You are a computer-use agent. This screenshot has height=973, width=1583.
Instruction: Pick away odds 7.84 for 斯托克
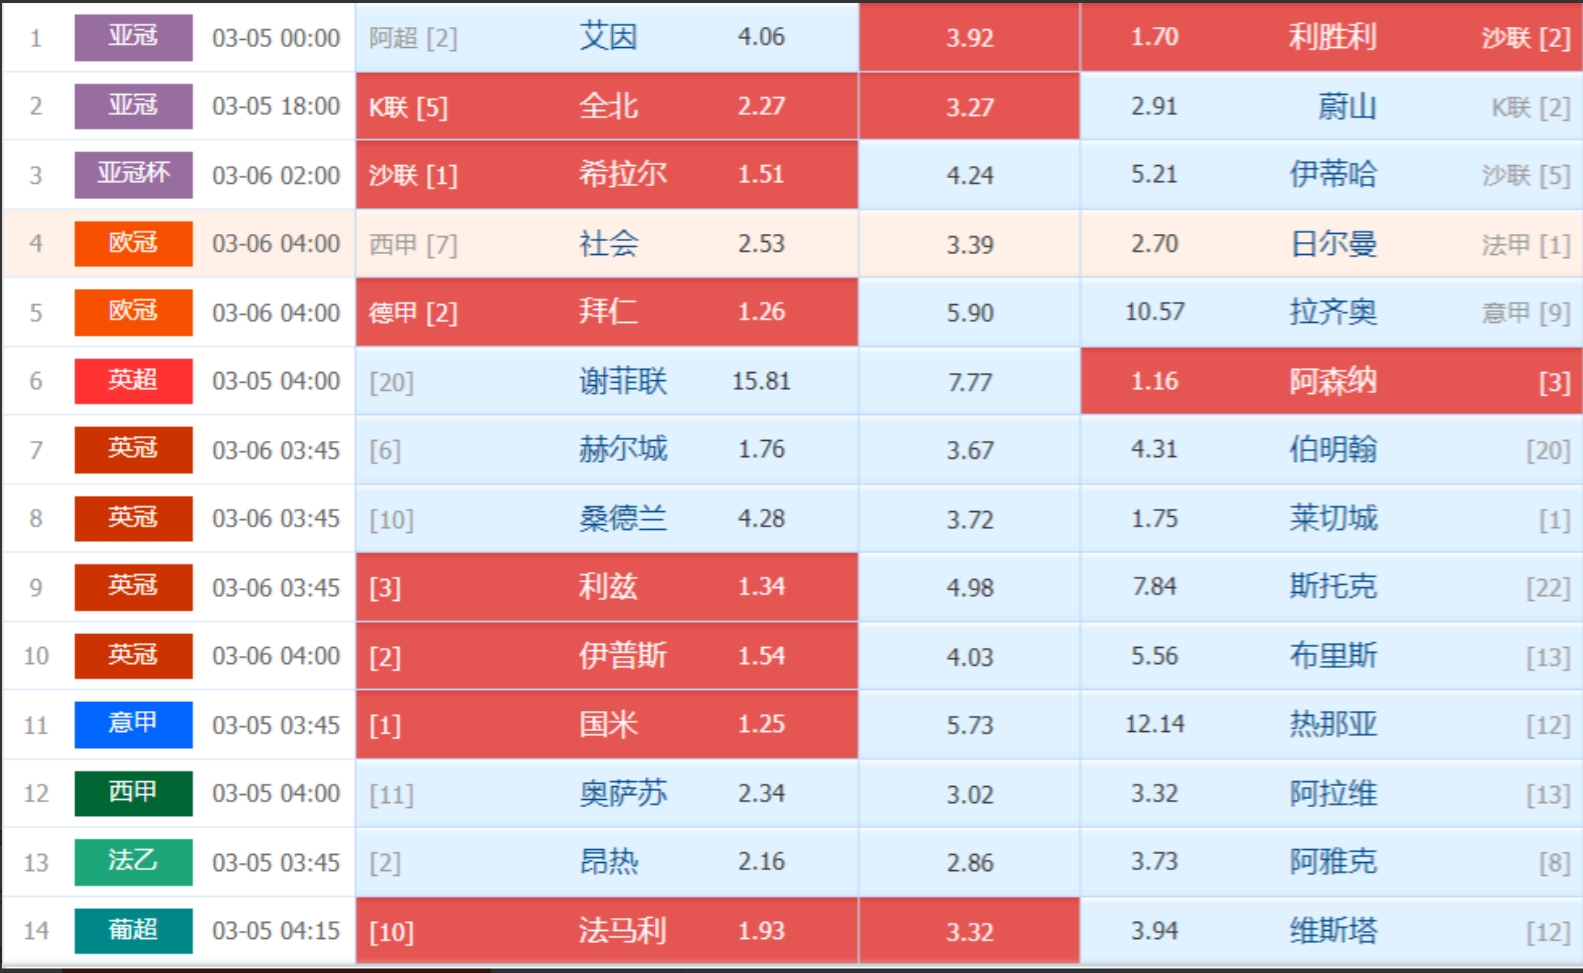click(1154, 586)
